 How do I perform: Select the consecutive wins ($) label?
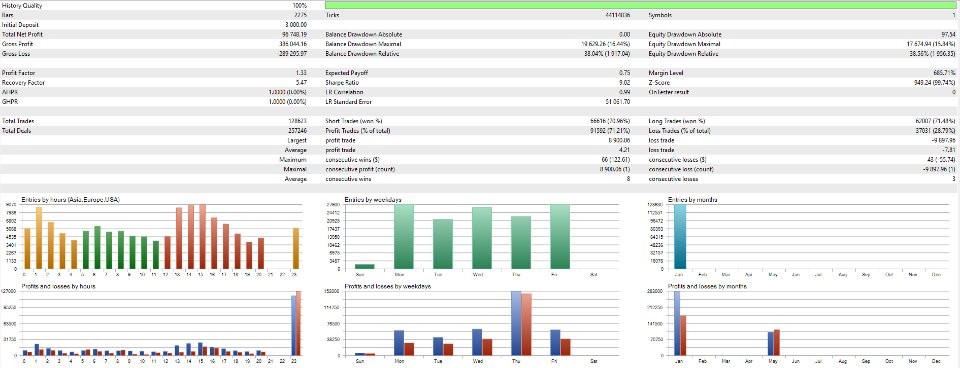tap(353, 160)
